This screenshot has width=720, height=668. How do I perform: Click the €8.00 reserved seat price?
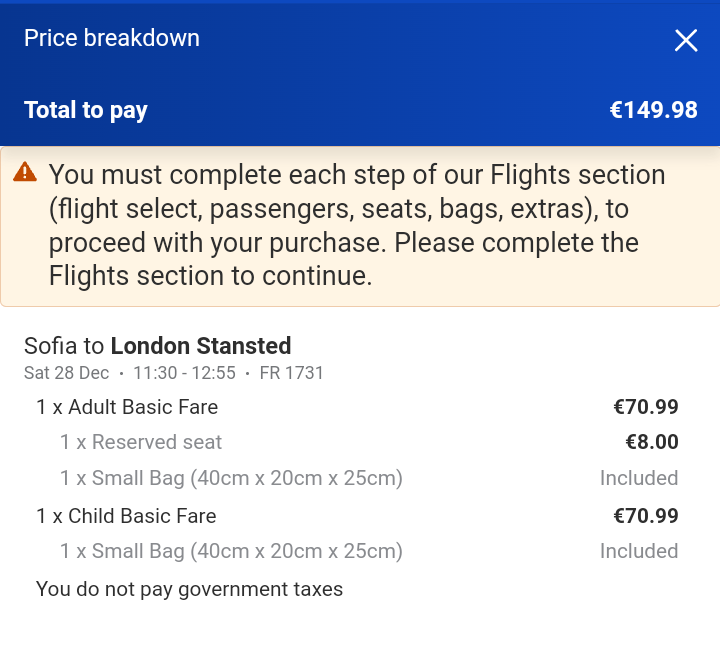click(652, 442)
